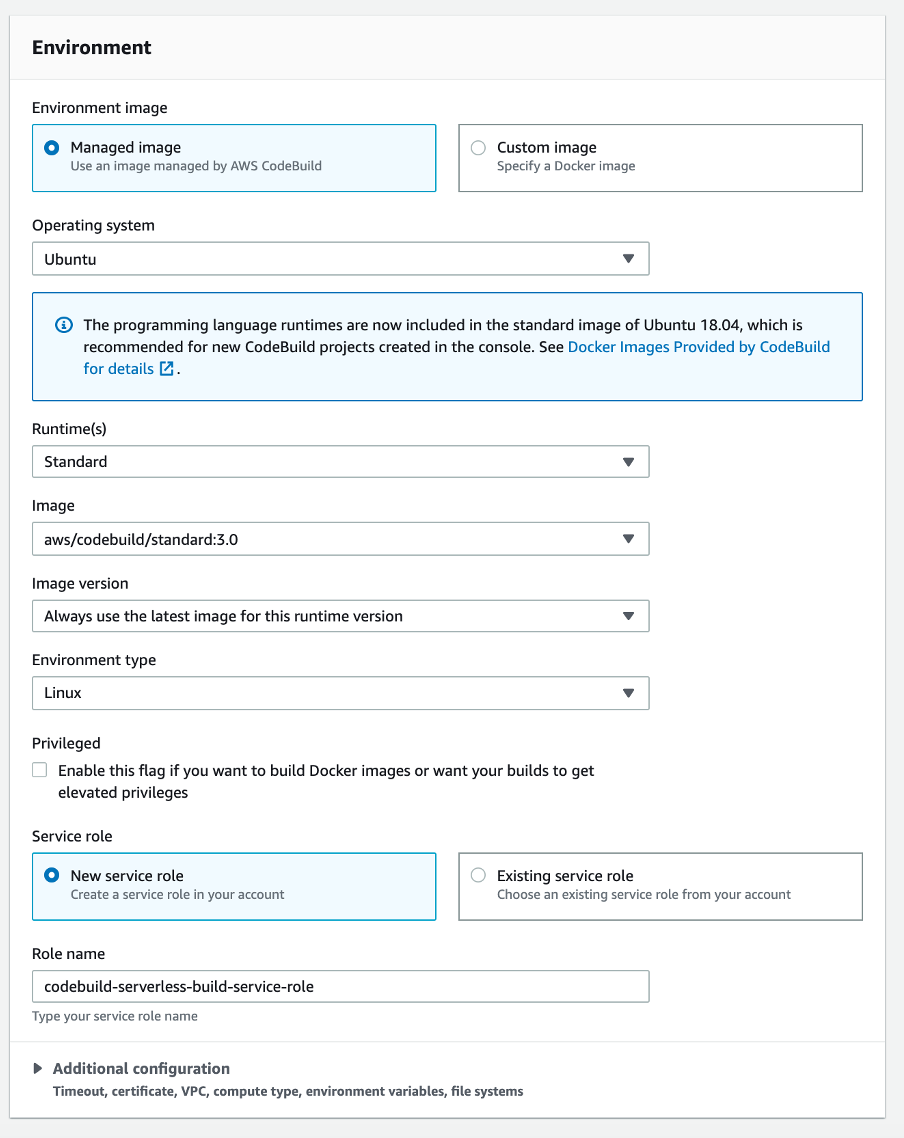The image size is (904, 1138).
Task: Click the Image version dropdown arrow
Action: tap(628, 616)
